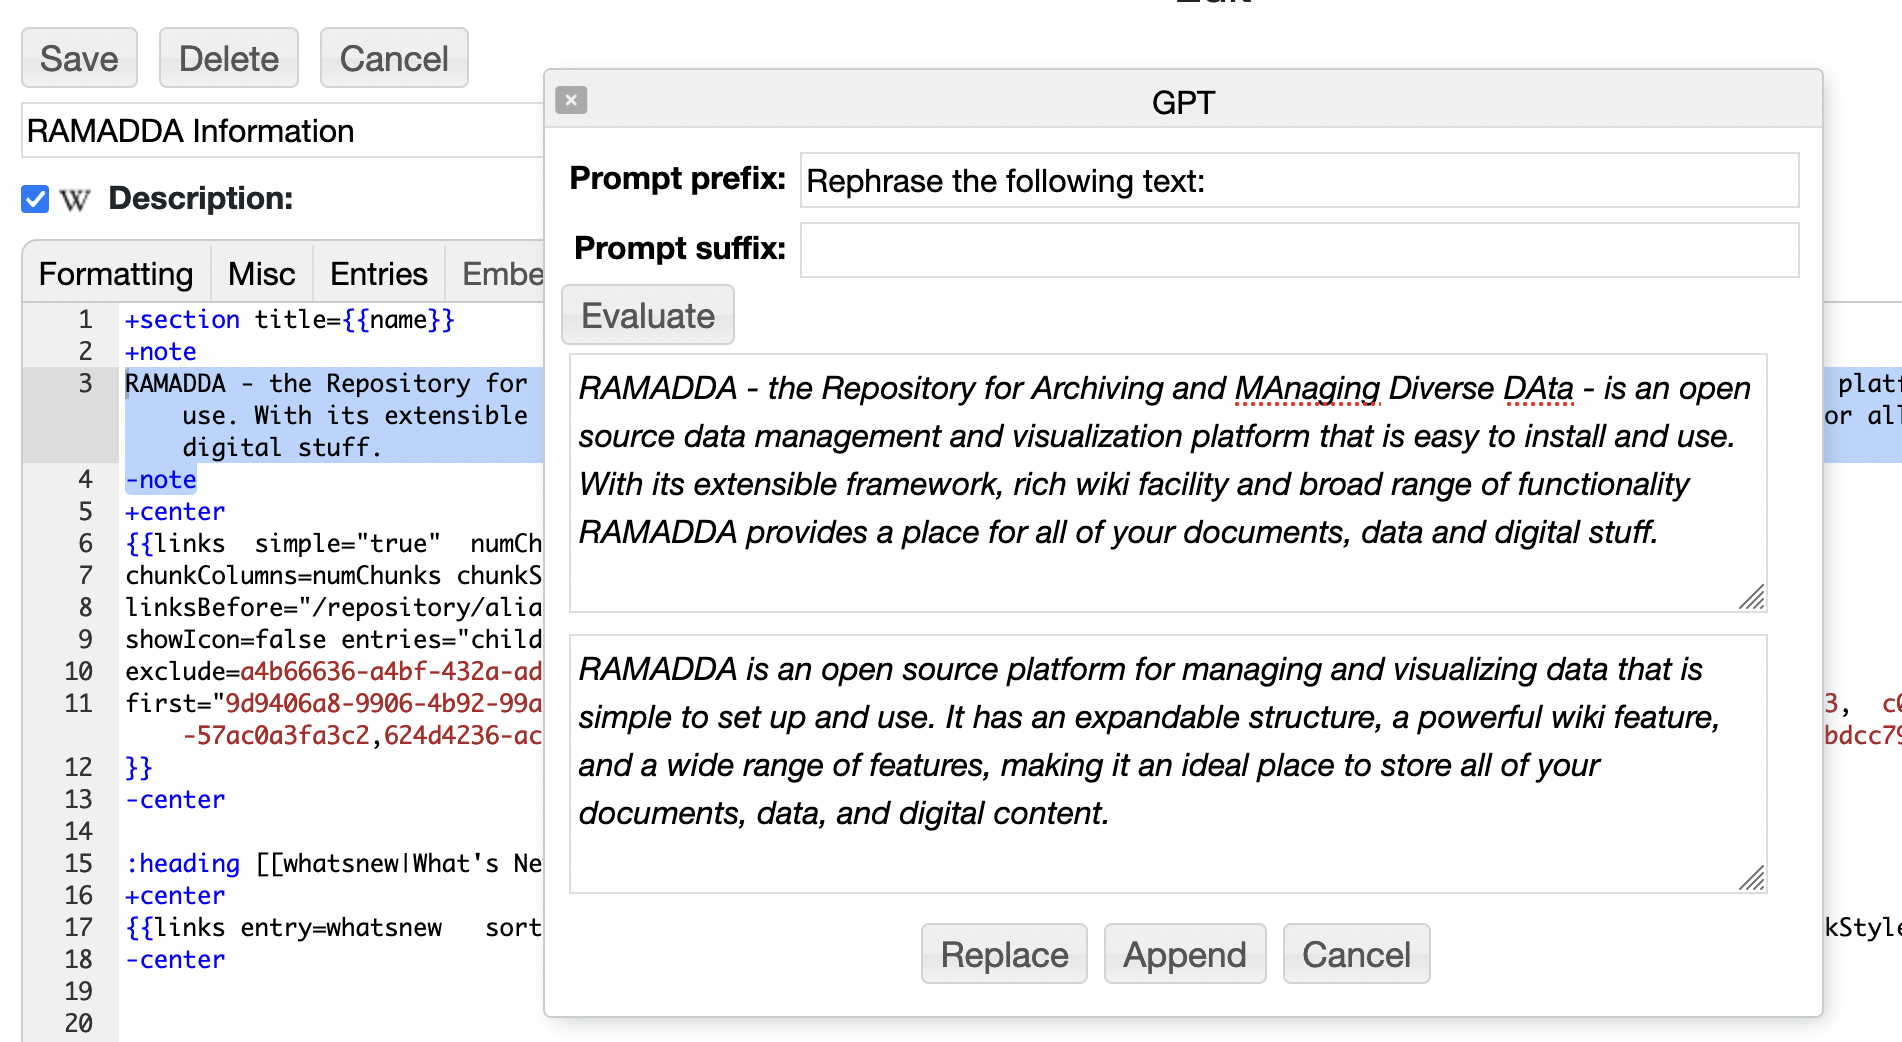
Task: Click the RAMADDA Information name field
Action: (x=280, y=131)
